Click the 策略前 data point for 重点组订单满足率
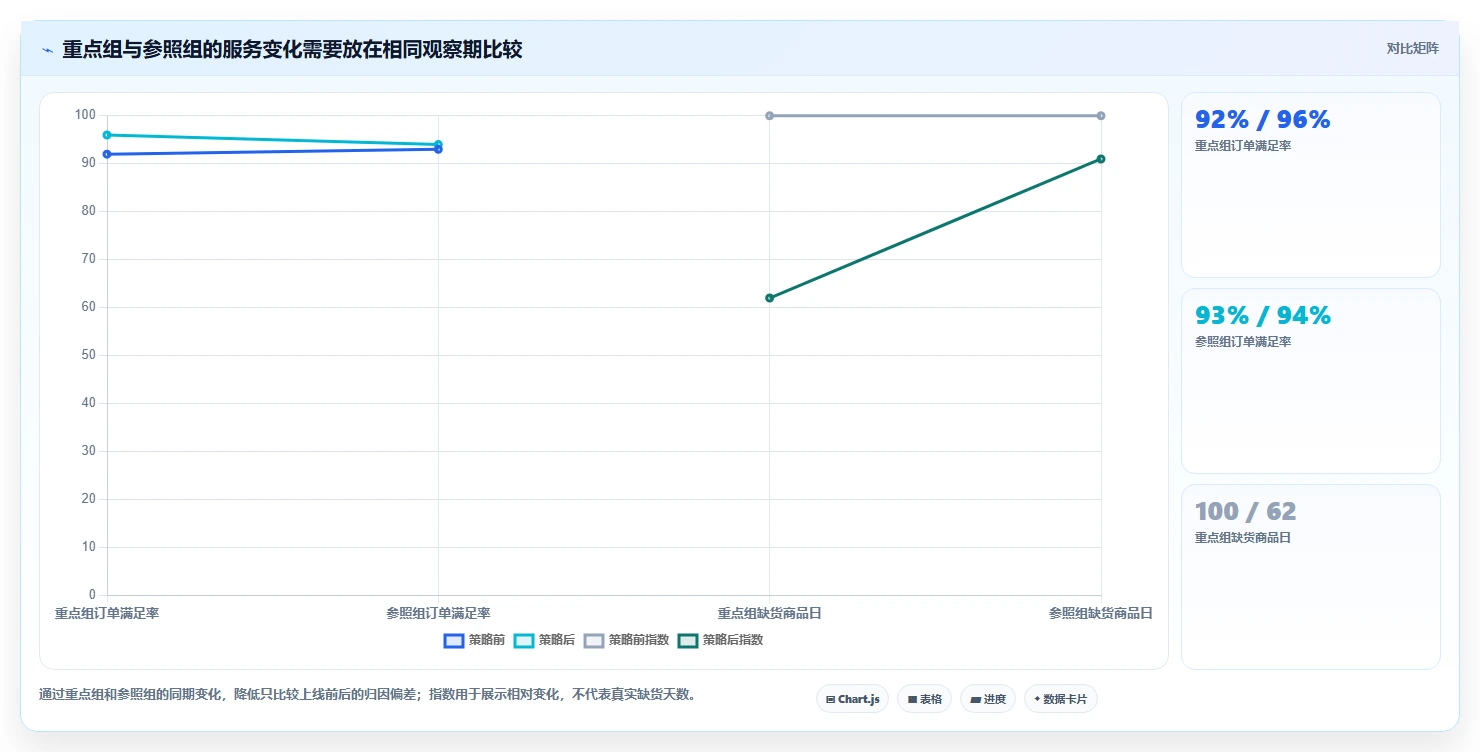This screenshot has height=752, width=1480. (107, 154)
